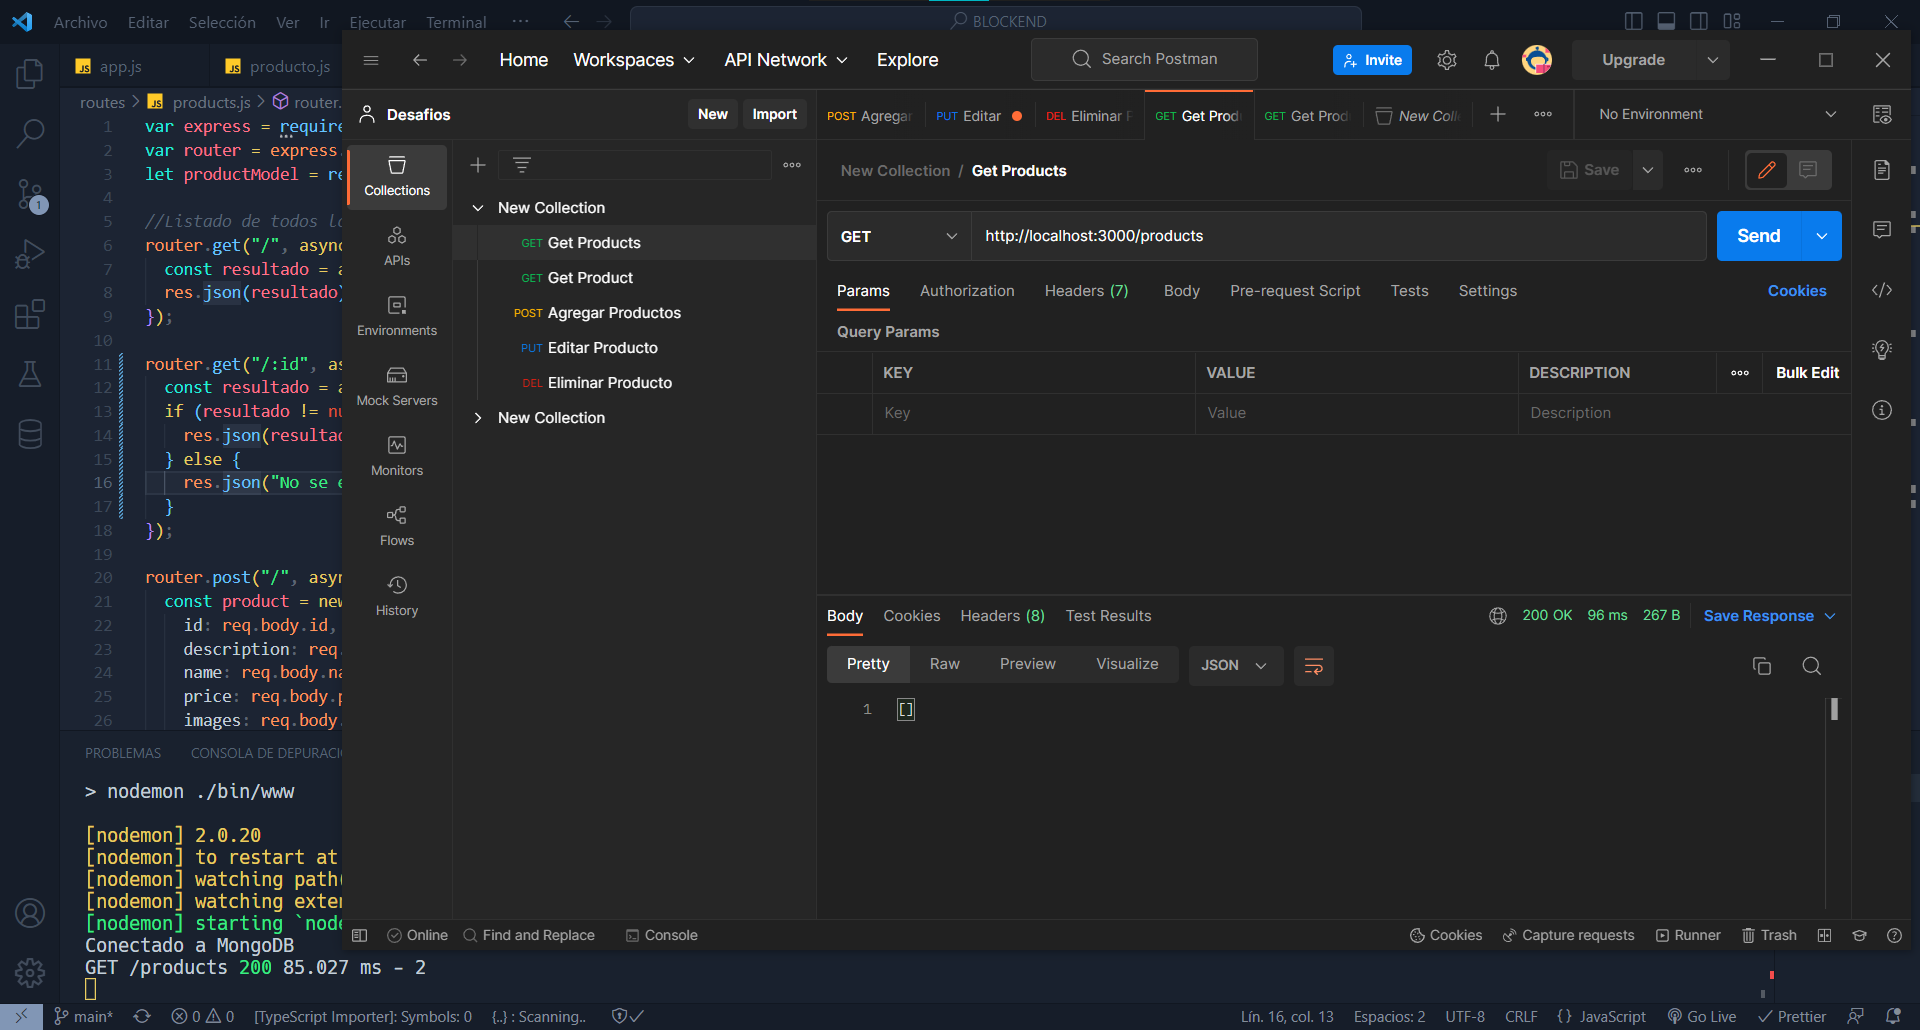1920x1030 pixels.
Task: Click the Send button
Action: click(1759, 236)
